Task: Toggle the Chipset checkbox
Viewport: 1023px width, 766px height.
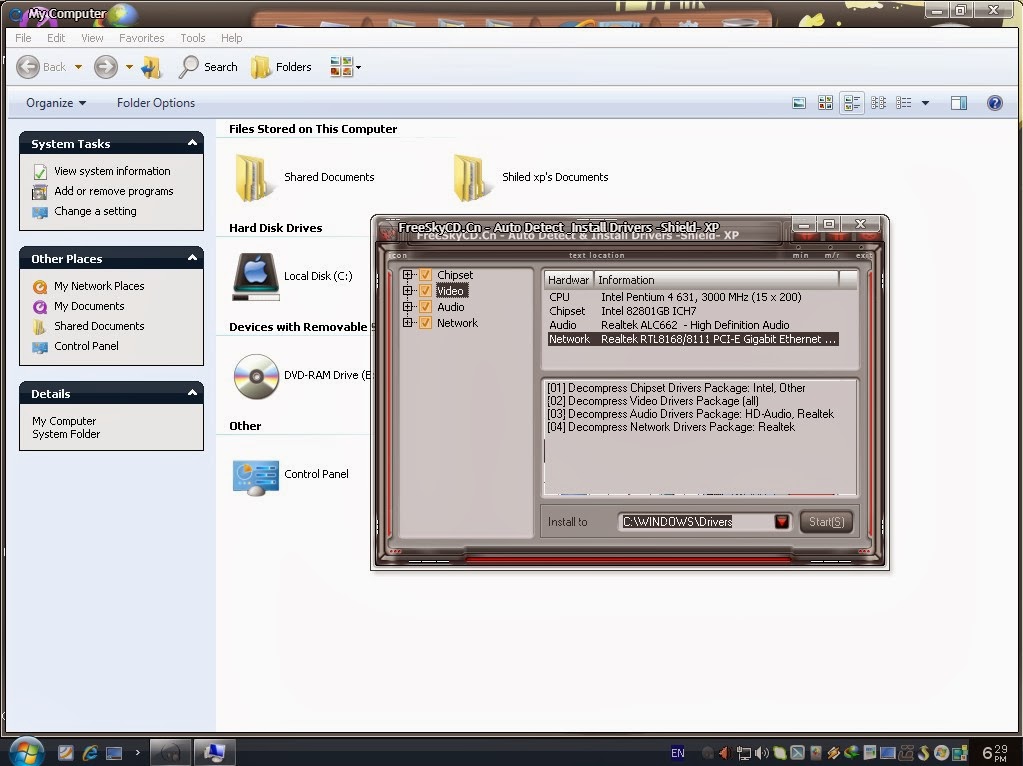Action: click(425, 275)
